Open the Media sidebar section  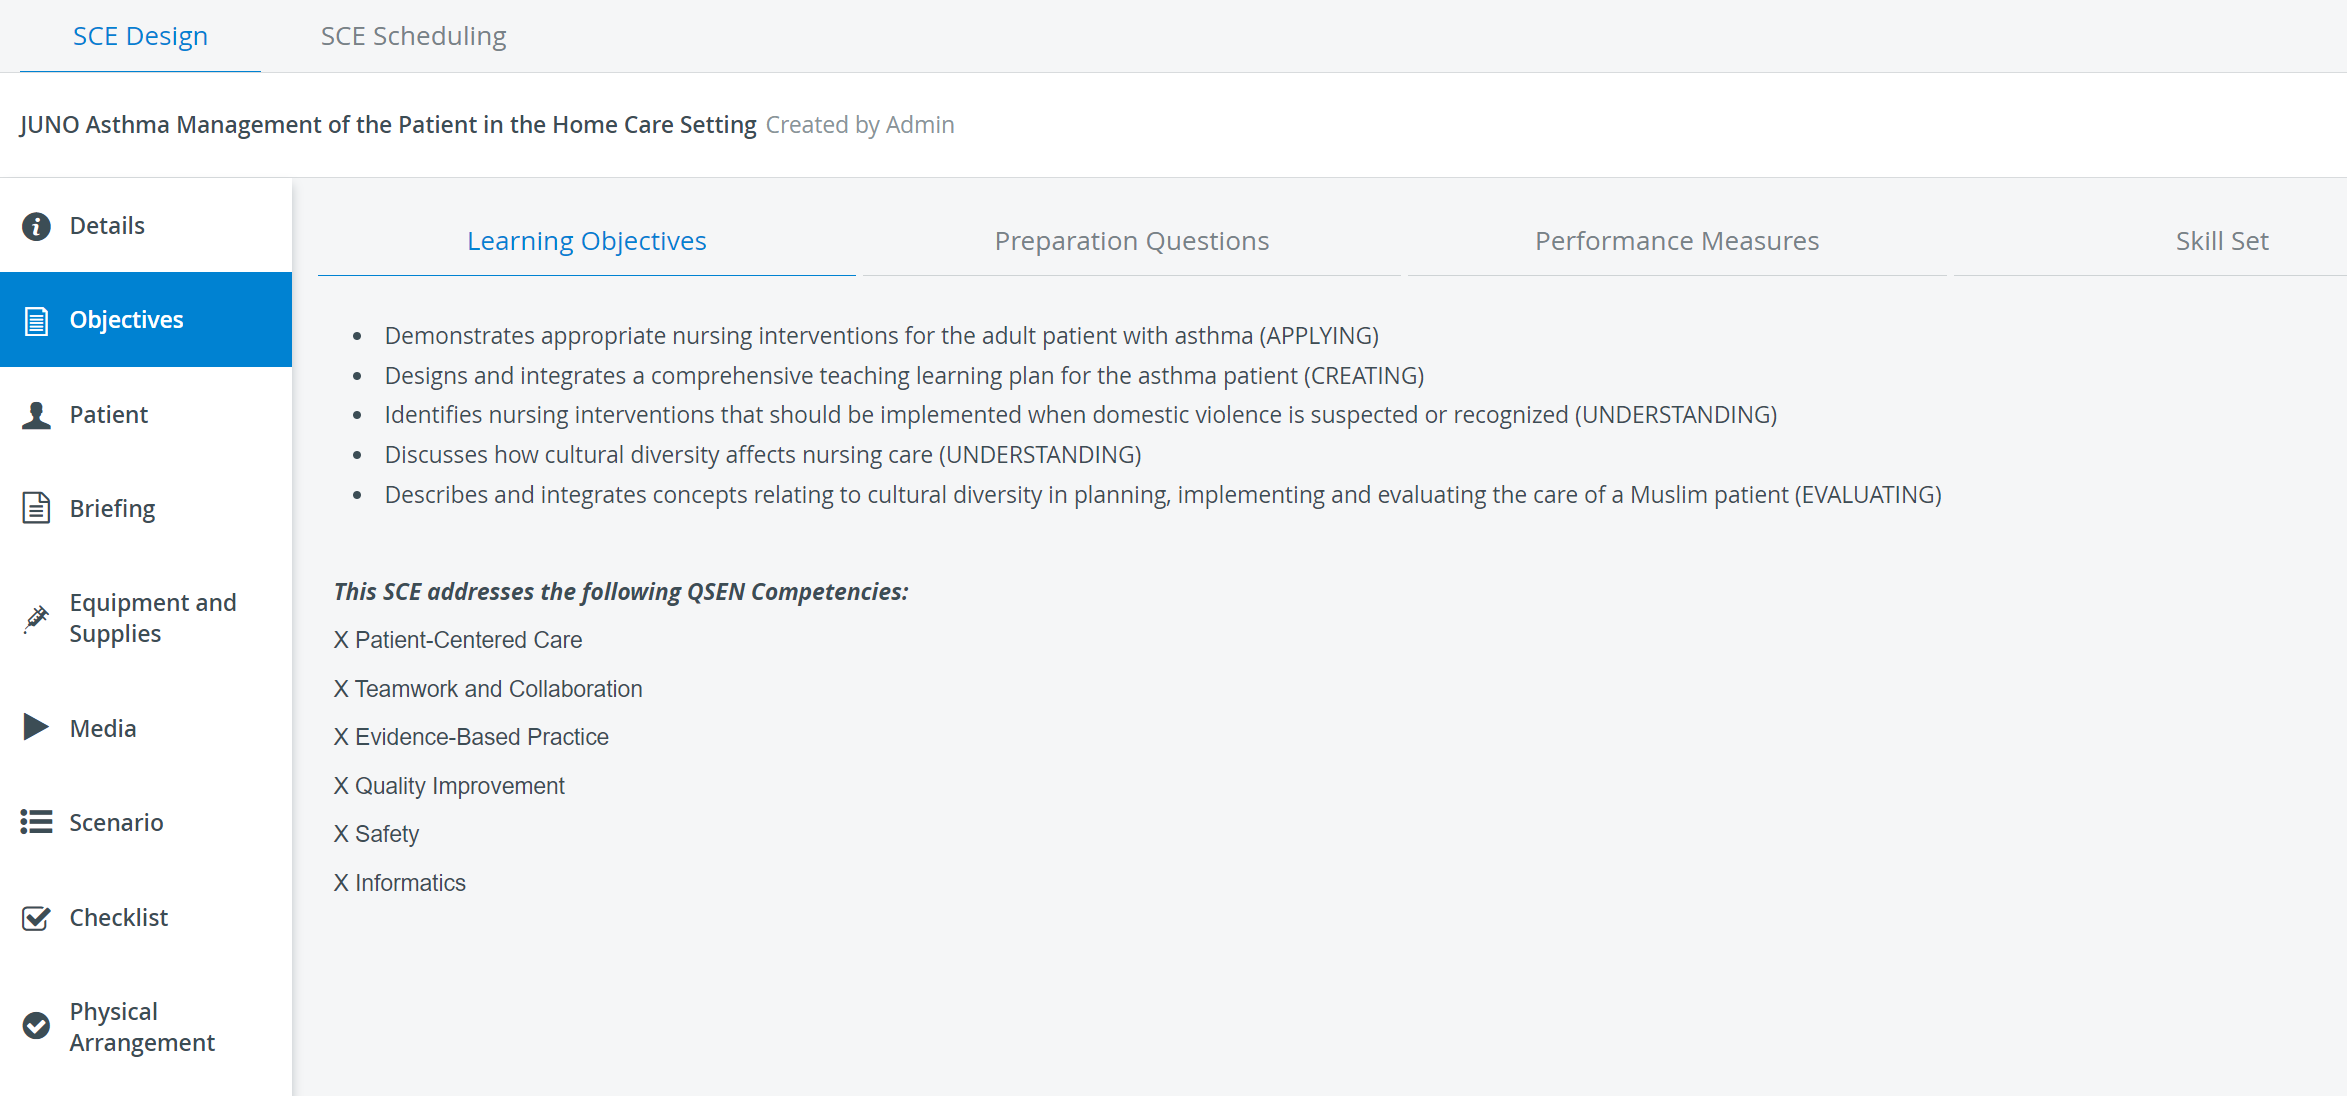[146, 728]
